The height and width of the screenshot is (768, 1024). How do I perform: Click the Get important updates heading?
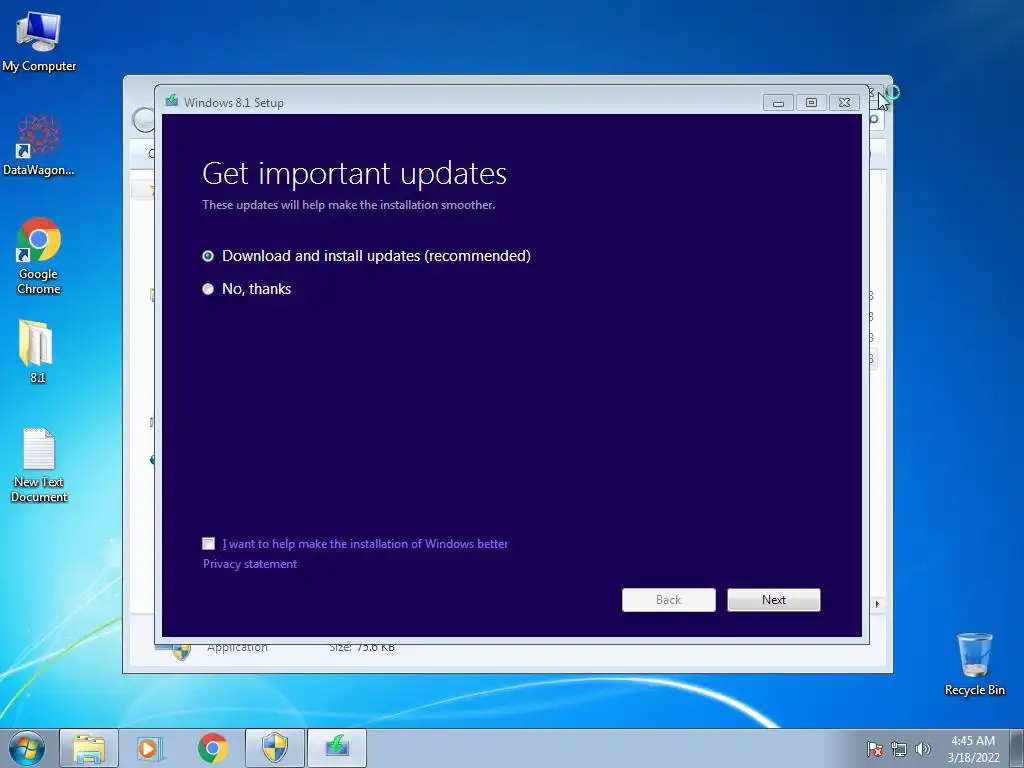(354, 174)
